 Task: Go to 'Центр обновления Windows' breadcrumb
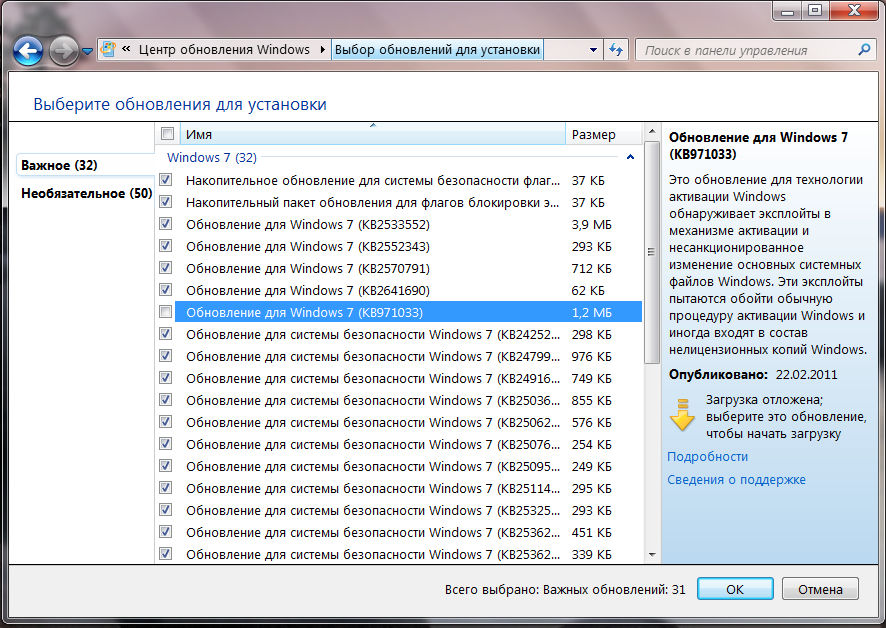coord(224,50)
